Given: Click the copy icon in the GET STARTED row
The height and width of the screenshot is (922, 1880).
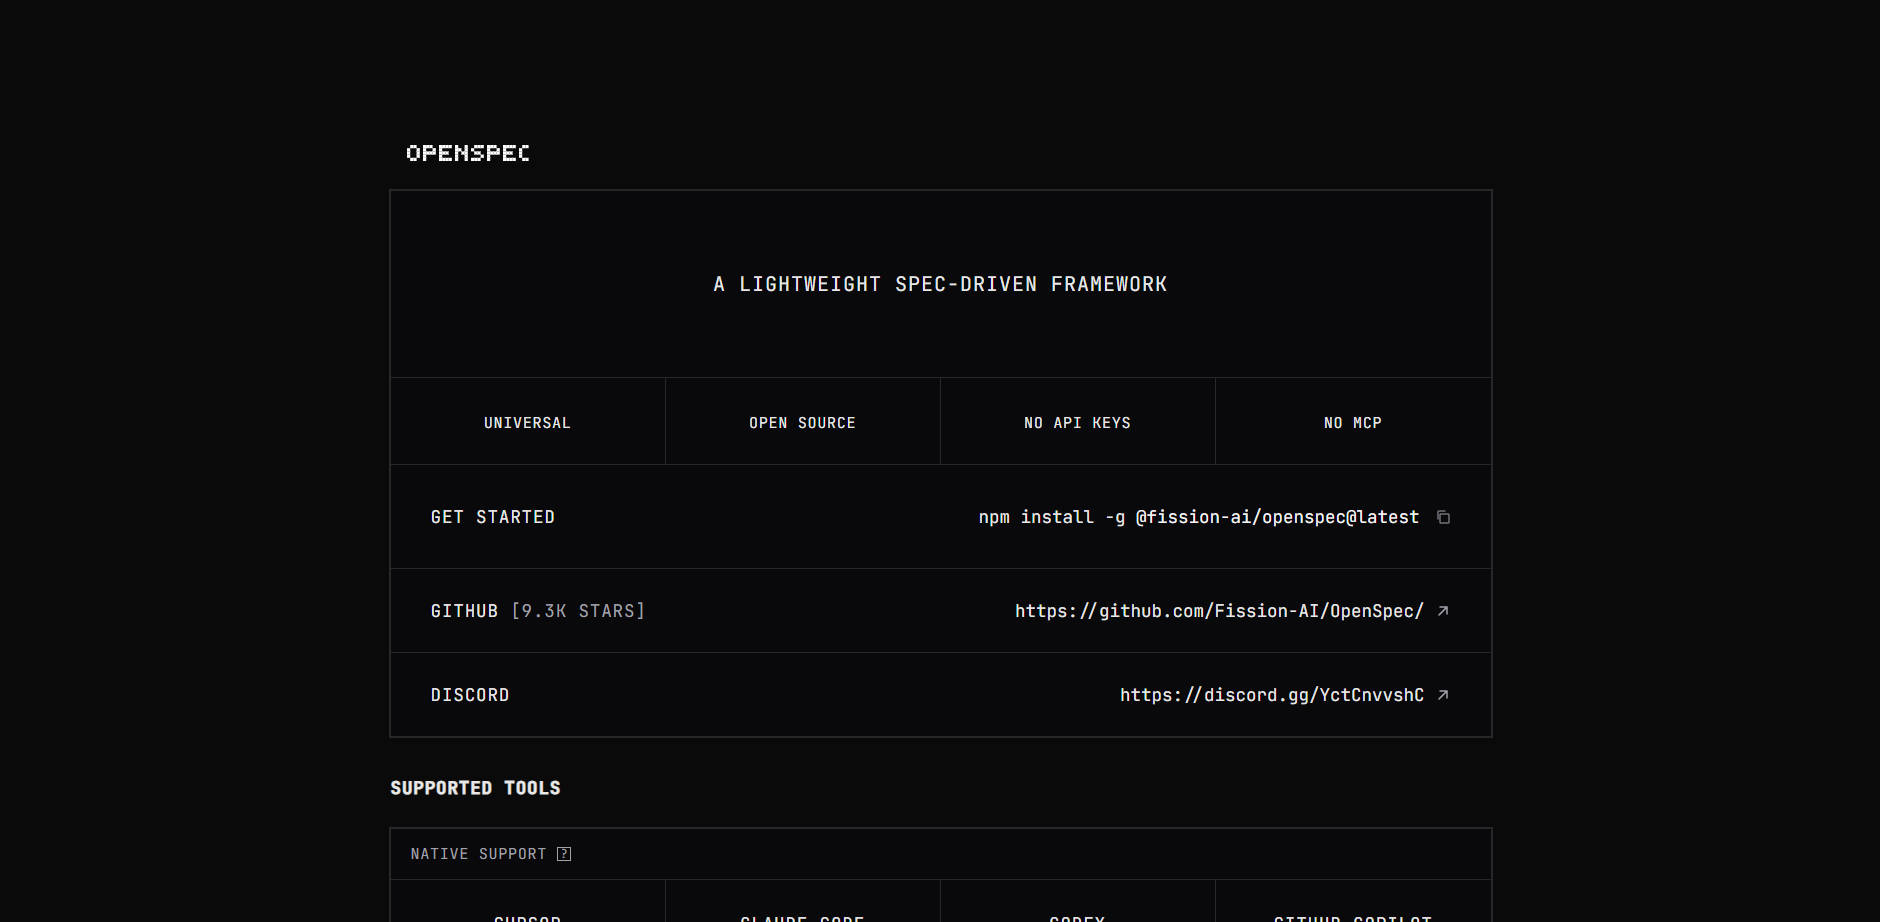Looking at the screenshot, I should (1443, 517).
